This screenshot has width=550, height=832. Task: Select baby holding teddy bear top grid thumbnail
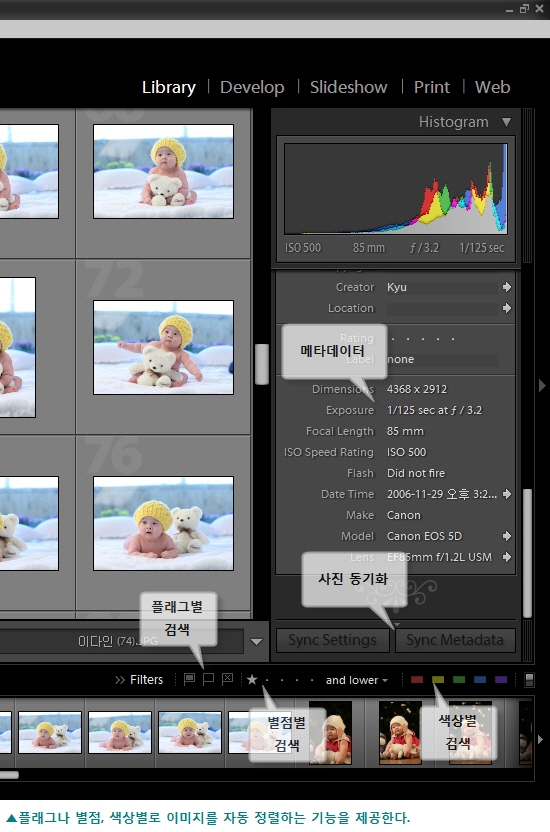pyautogui.click(x=163, y=171)
